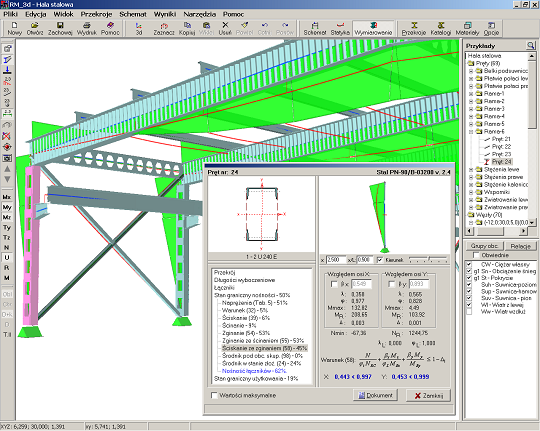Save using the Zachowaj disk icon
540x431 pixels.
pyautogui.click(x=60, y=28)
